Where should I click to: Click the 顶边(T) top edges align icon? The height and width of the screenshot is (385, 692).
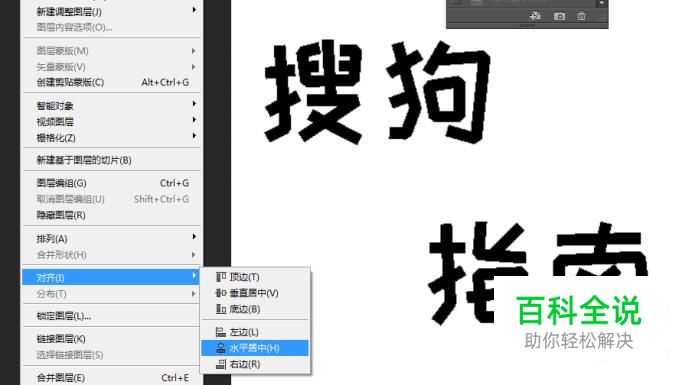click(221, 277)
